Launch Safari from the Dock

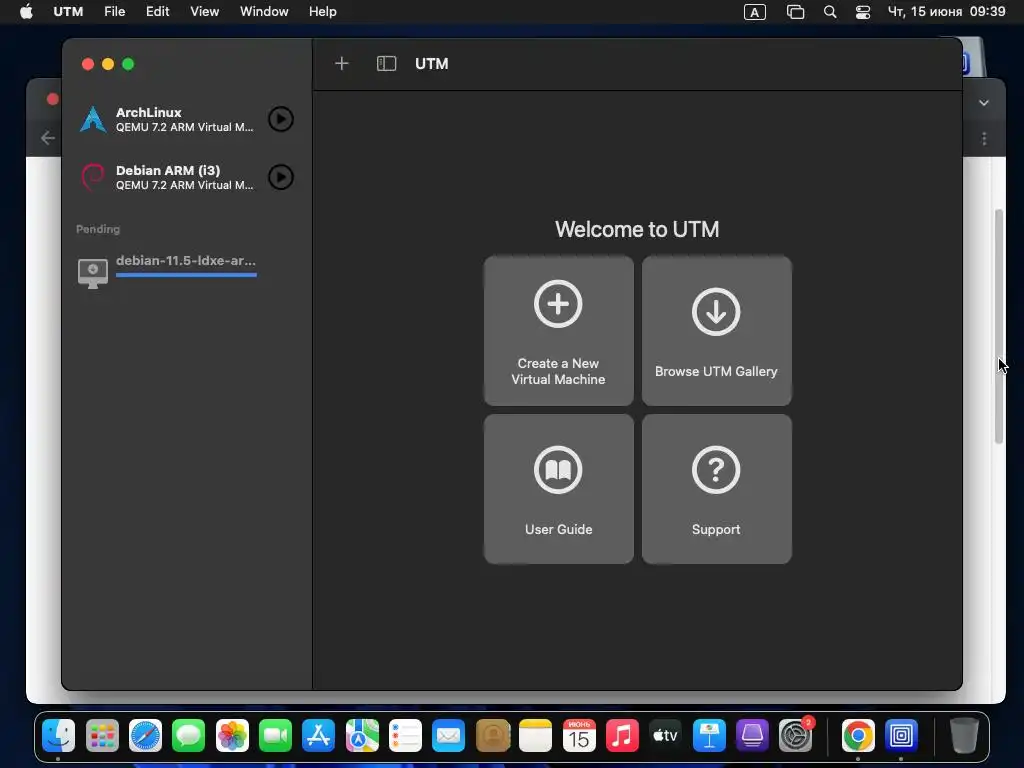click(x=146, y=736)
